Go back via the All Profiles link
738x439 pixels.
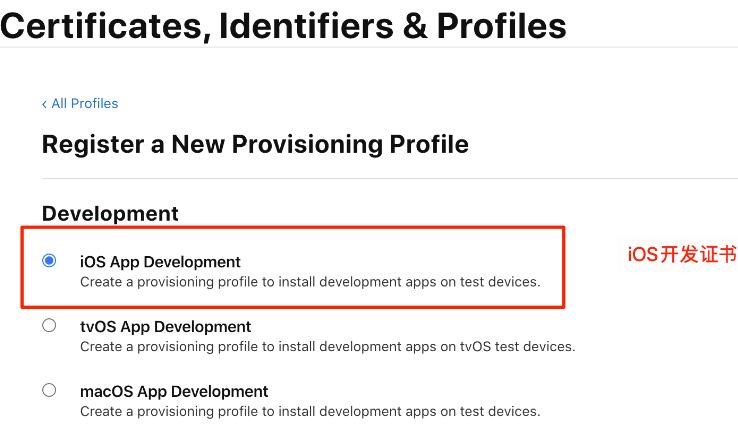pyautogui.click(x=80, y=104)
